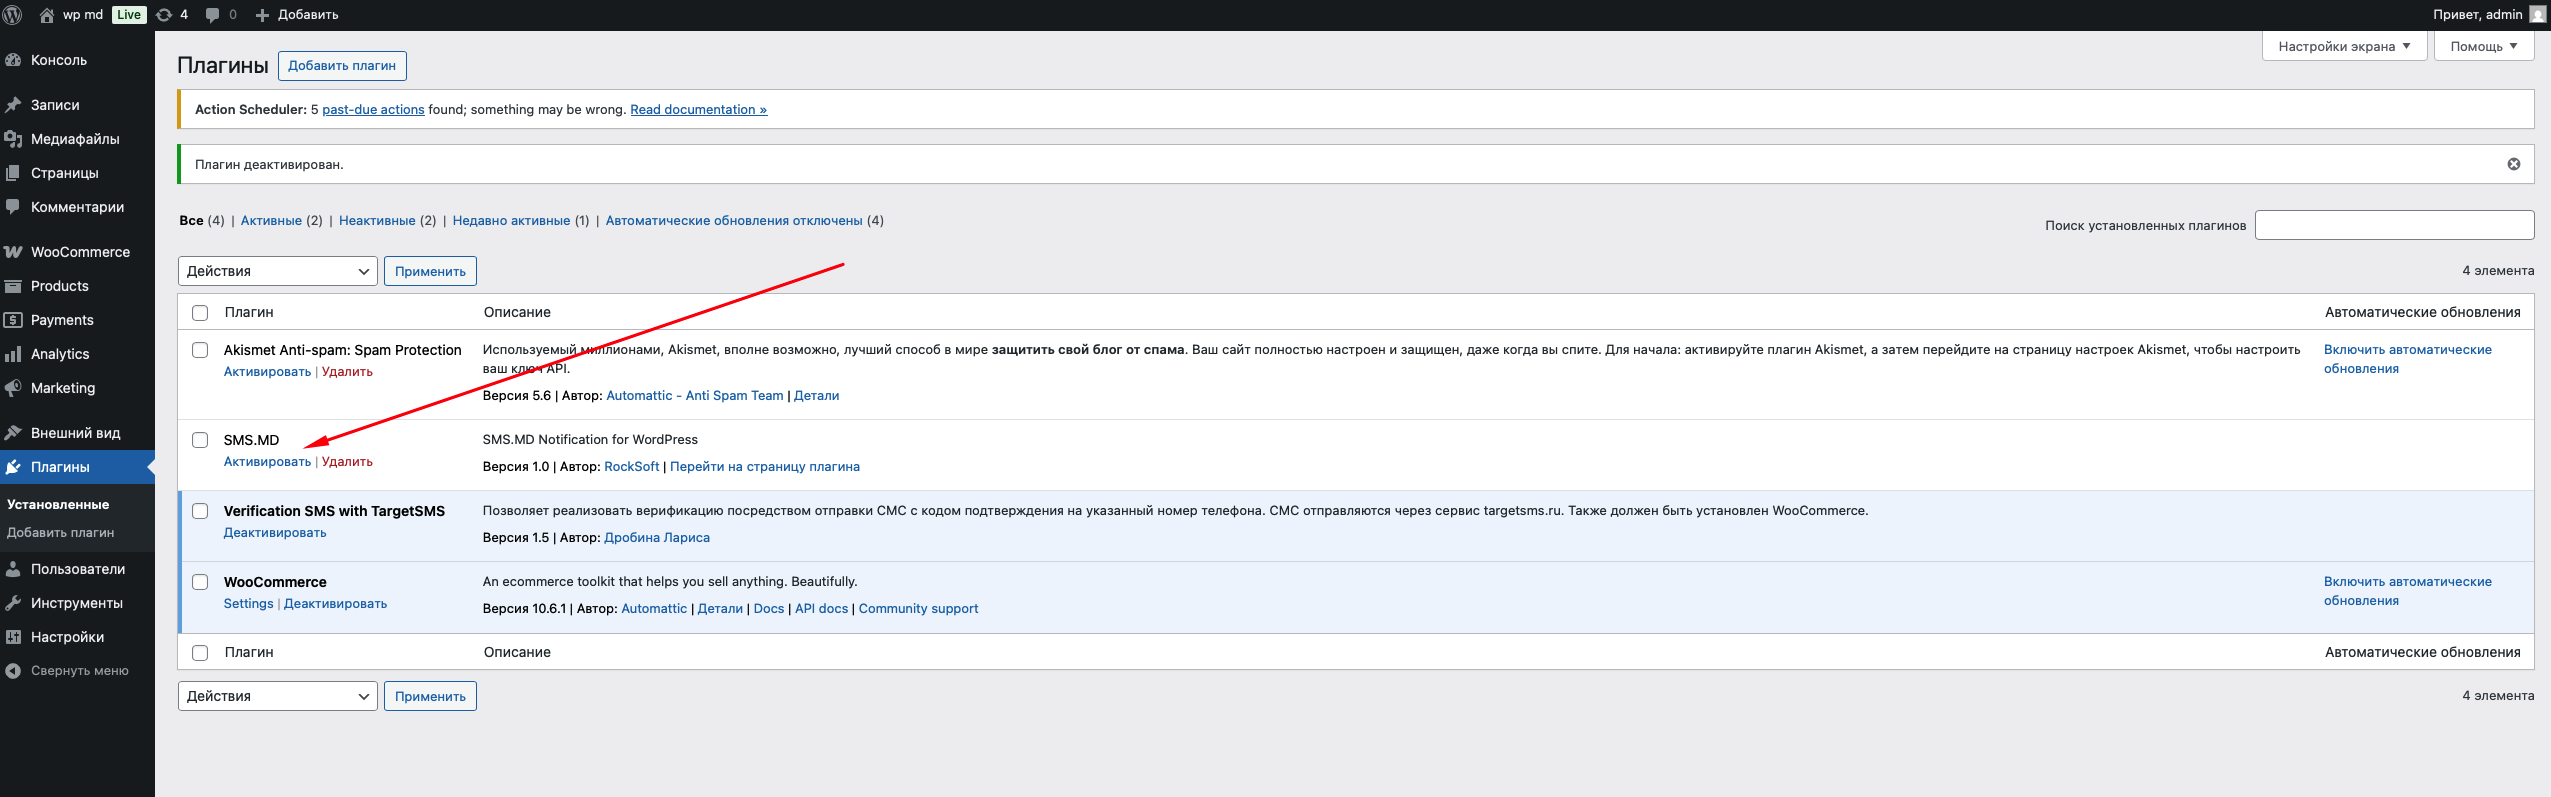Click the WordPress logo icon
The image size is (2551, 797).
coord(13,15)
